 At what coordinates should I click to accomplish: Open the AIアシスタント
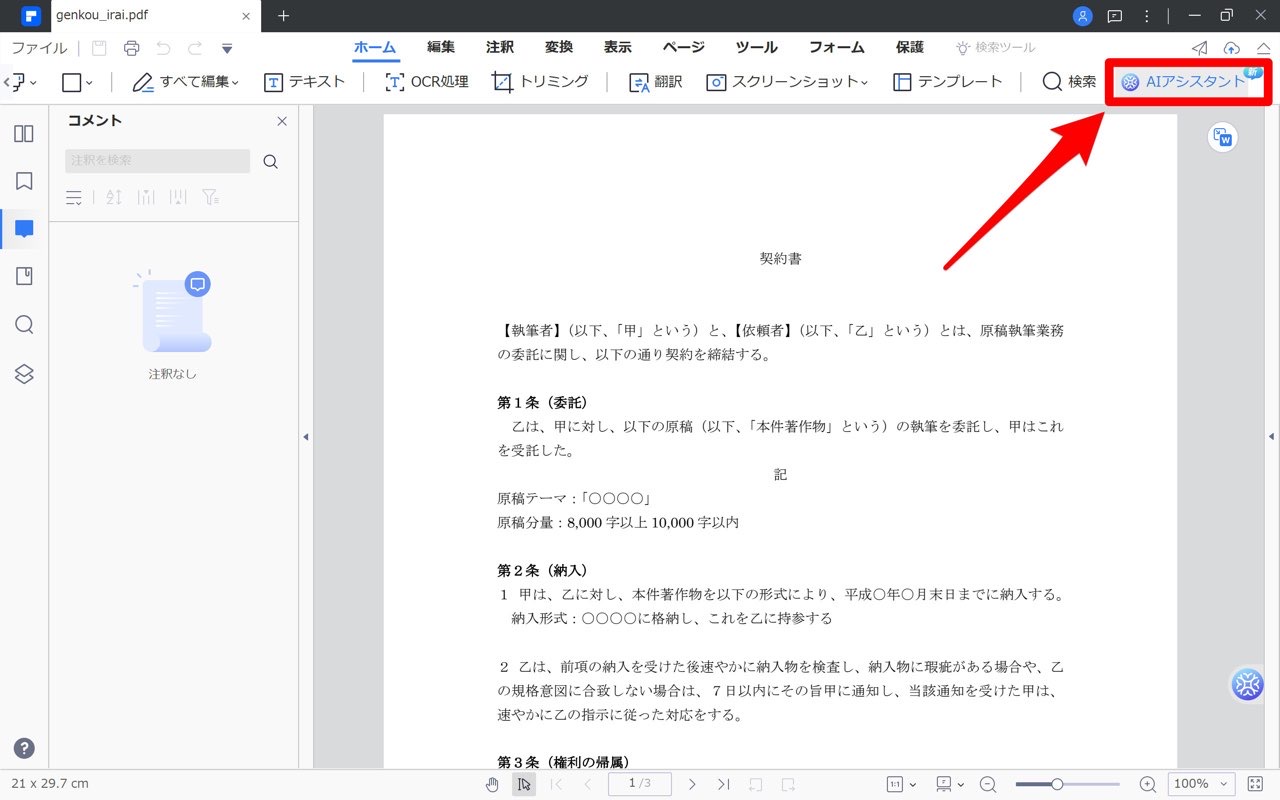(1186, 81)
